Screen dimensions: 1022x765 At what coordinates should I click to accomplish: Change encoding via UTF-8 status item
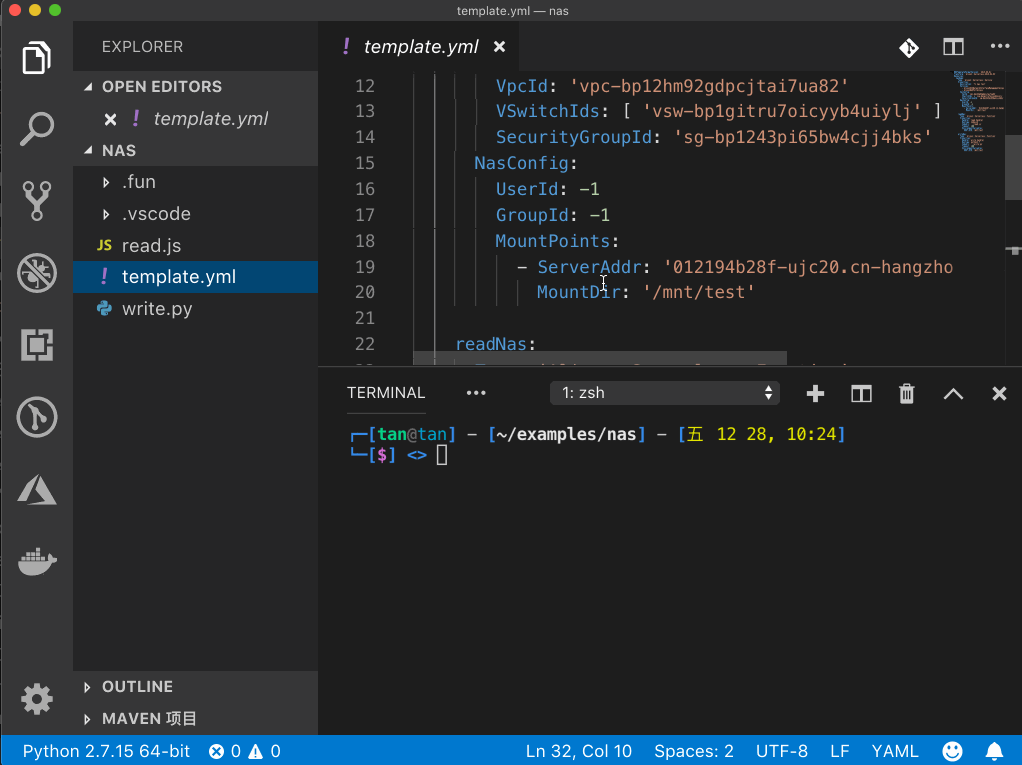pyautogui.click(x=781, y=751)
